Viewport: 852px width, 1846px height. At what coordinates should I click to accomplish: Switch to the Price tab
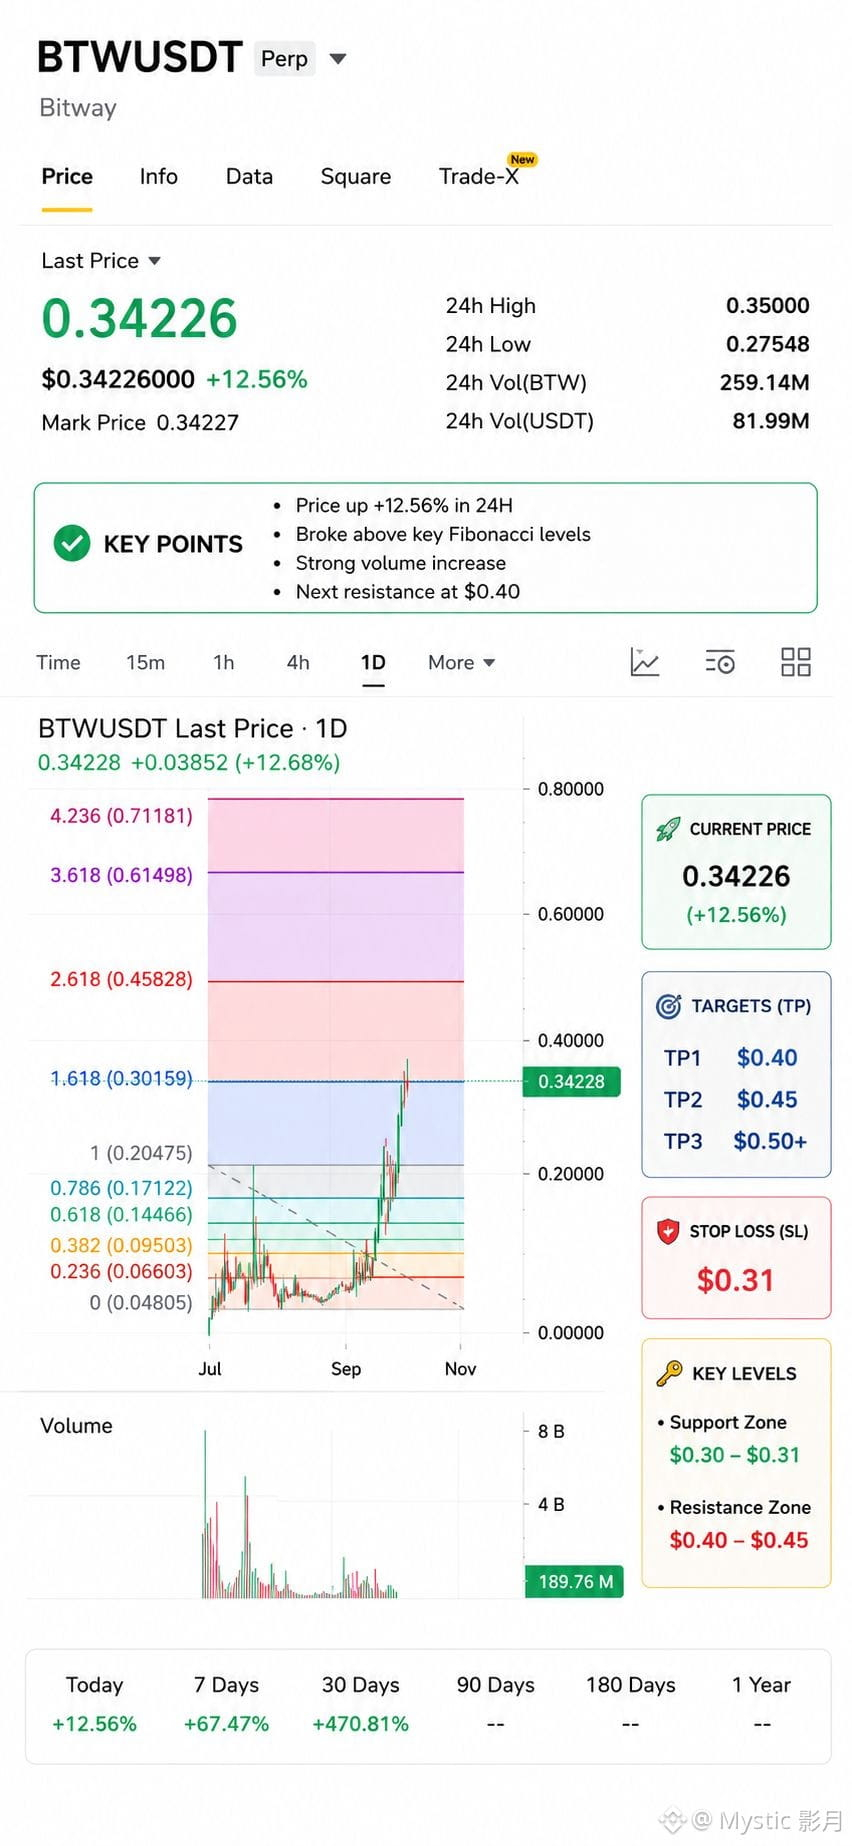coord(67,177)
